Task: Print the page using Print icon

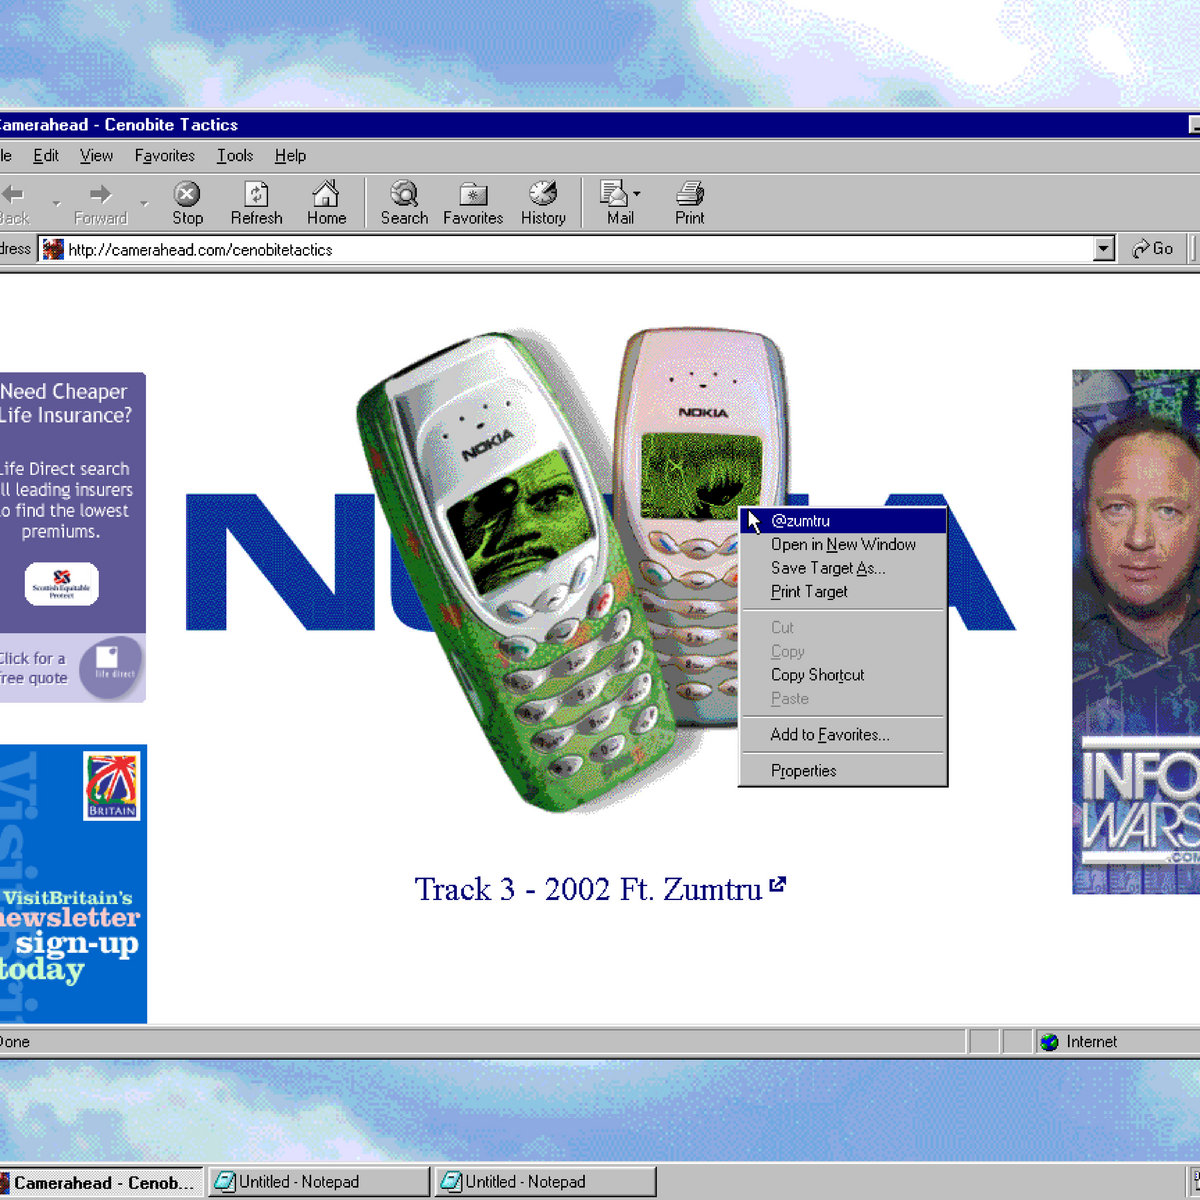Action: pos(689,194)
